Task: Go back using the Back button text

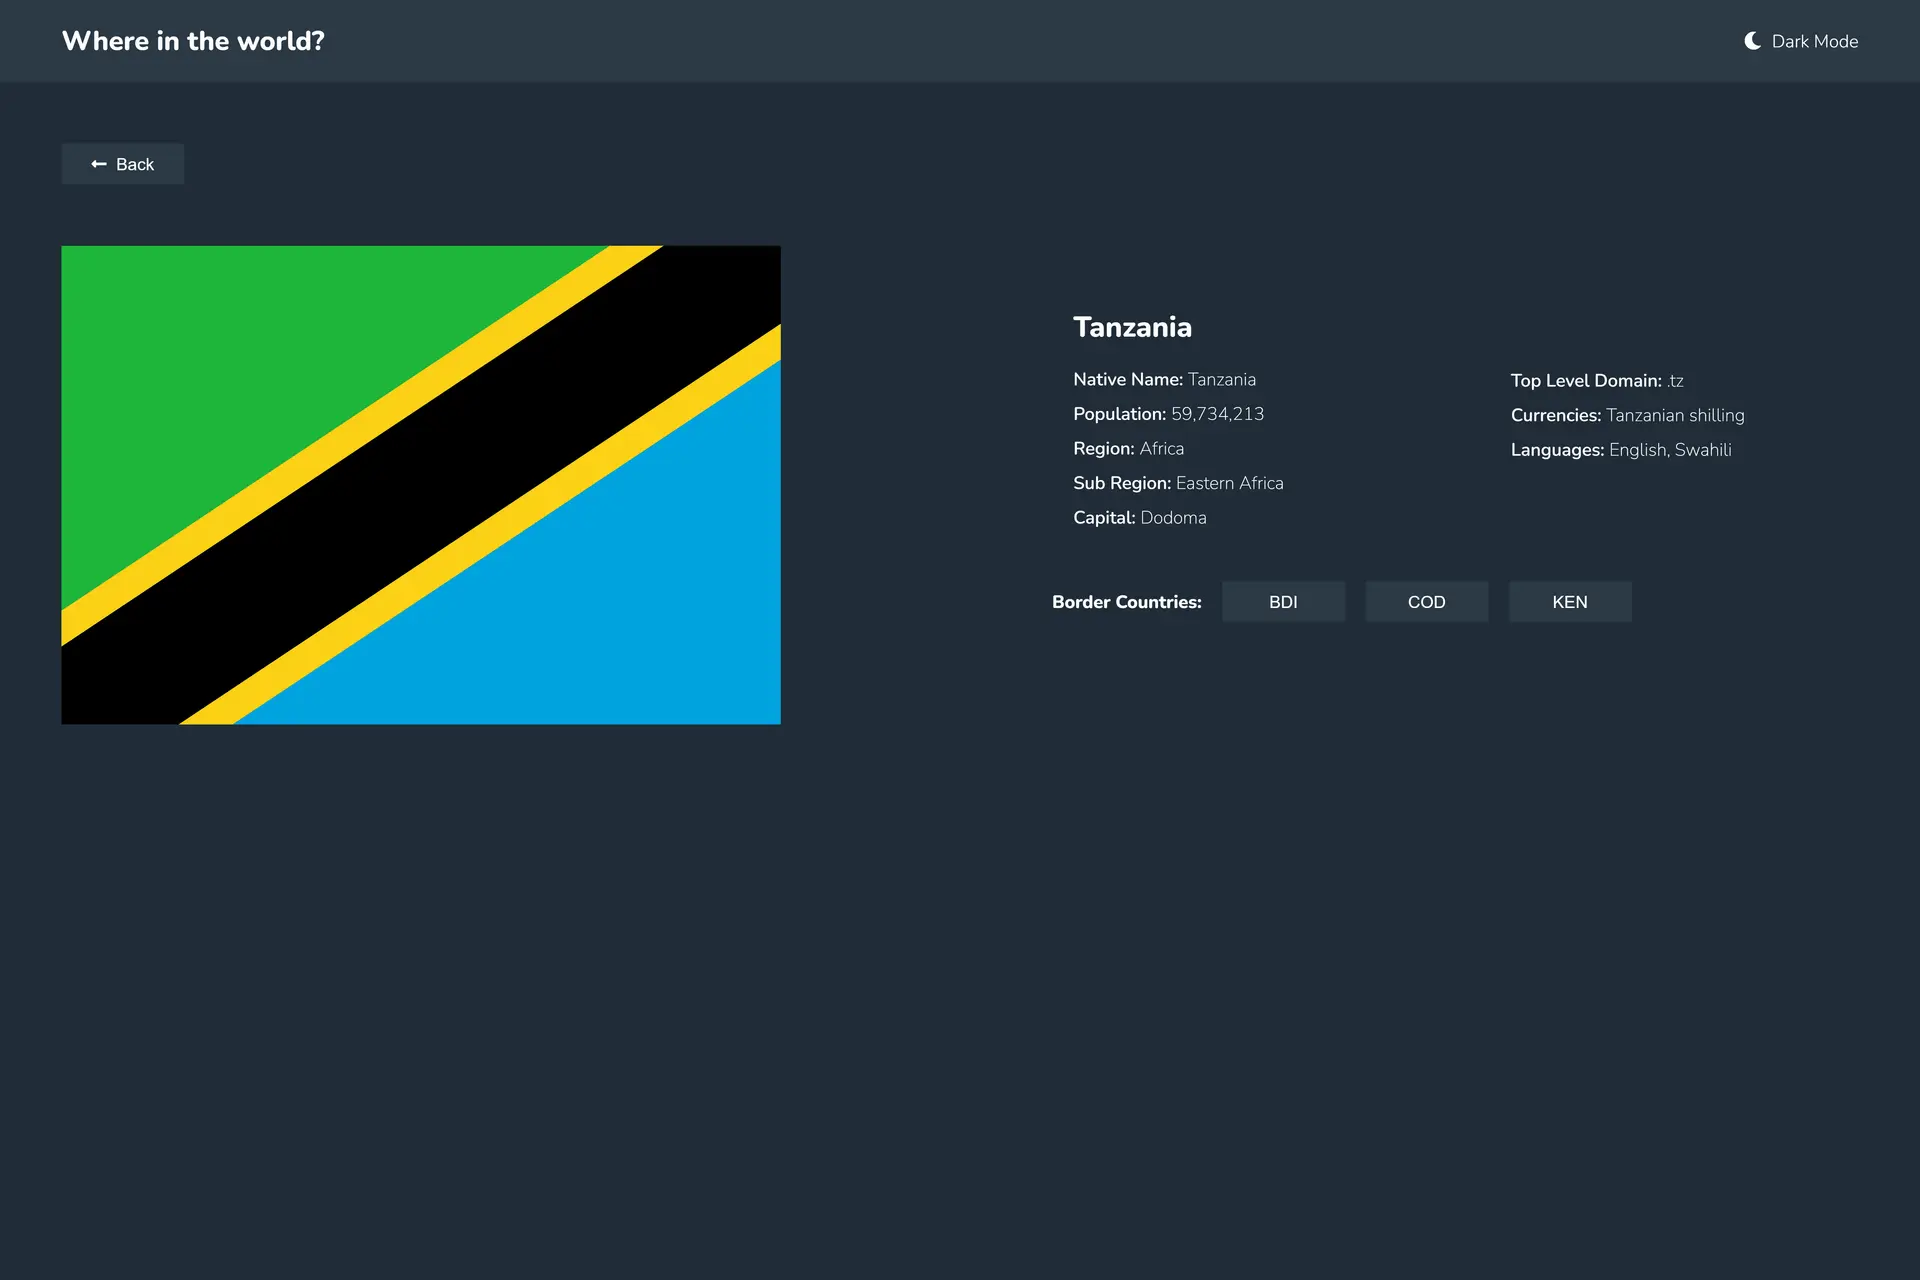Action: (x=135, y=164)
